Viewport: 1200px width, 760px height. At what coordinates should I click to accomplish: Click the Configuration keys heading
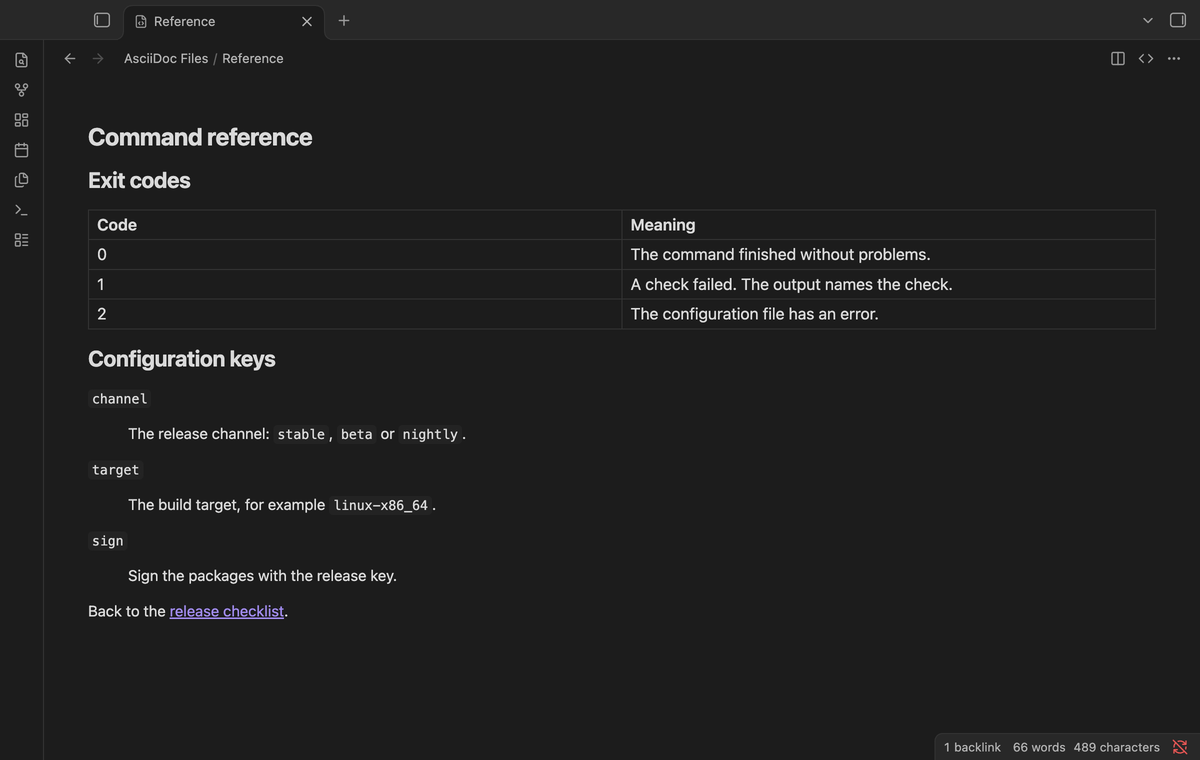(x=182, y=358)
